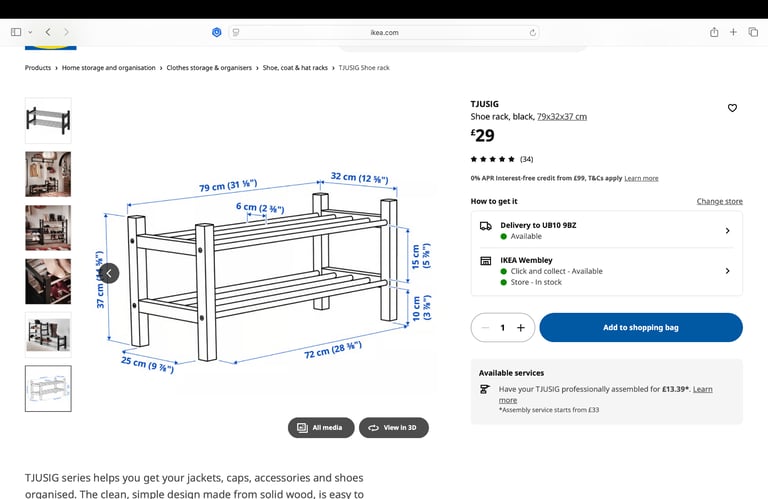
Task: Click 'Click and collect - Available' status
Action: (x=556, y=271)
